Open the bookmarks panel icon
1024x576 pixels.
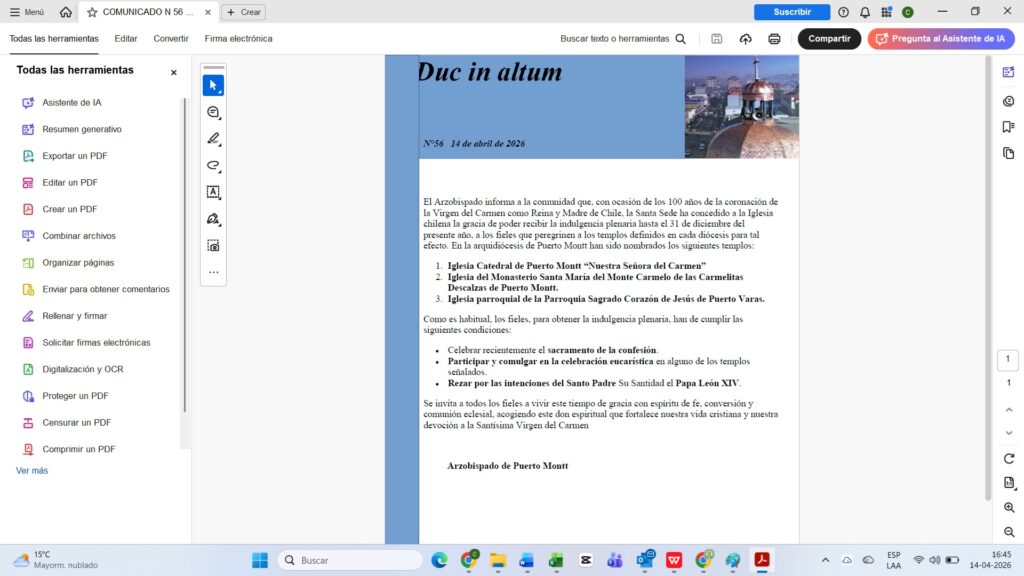point(1008,127)
